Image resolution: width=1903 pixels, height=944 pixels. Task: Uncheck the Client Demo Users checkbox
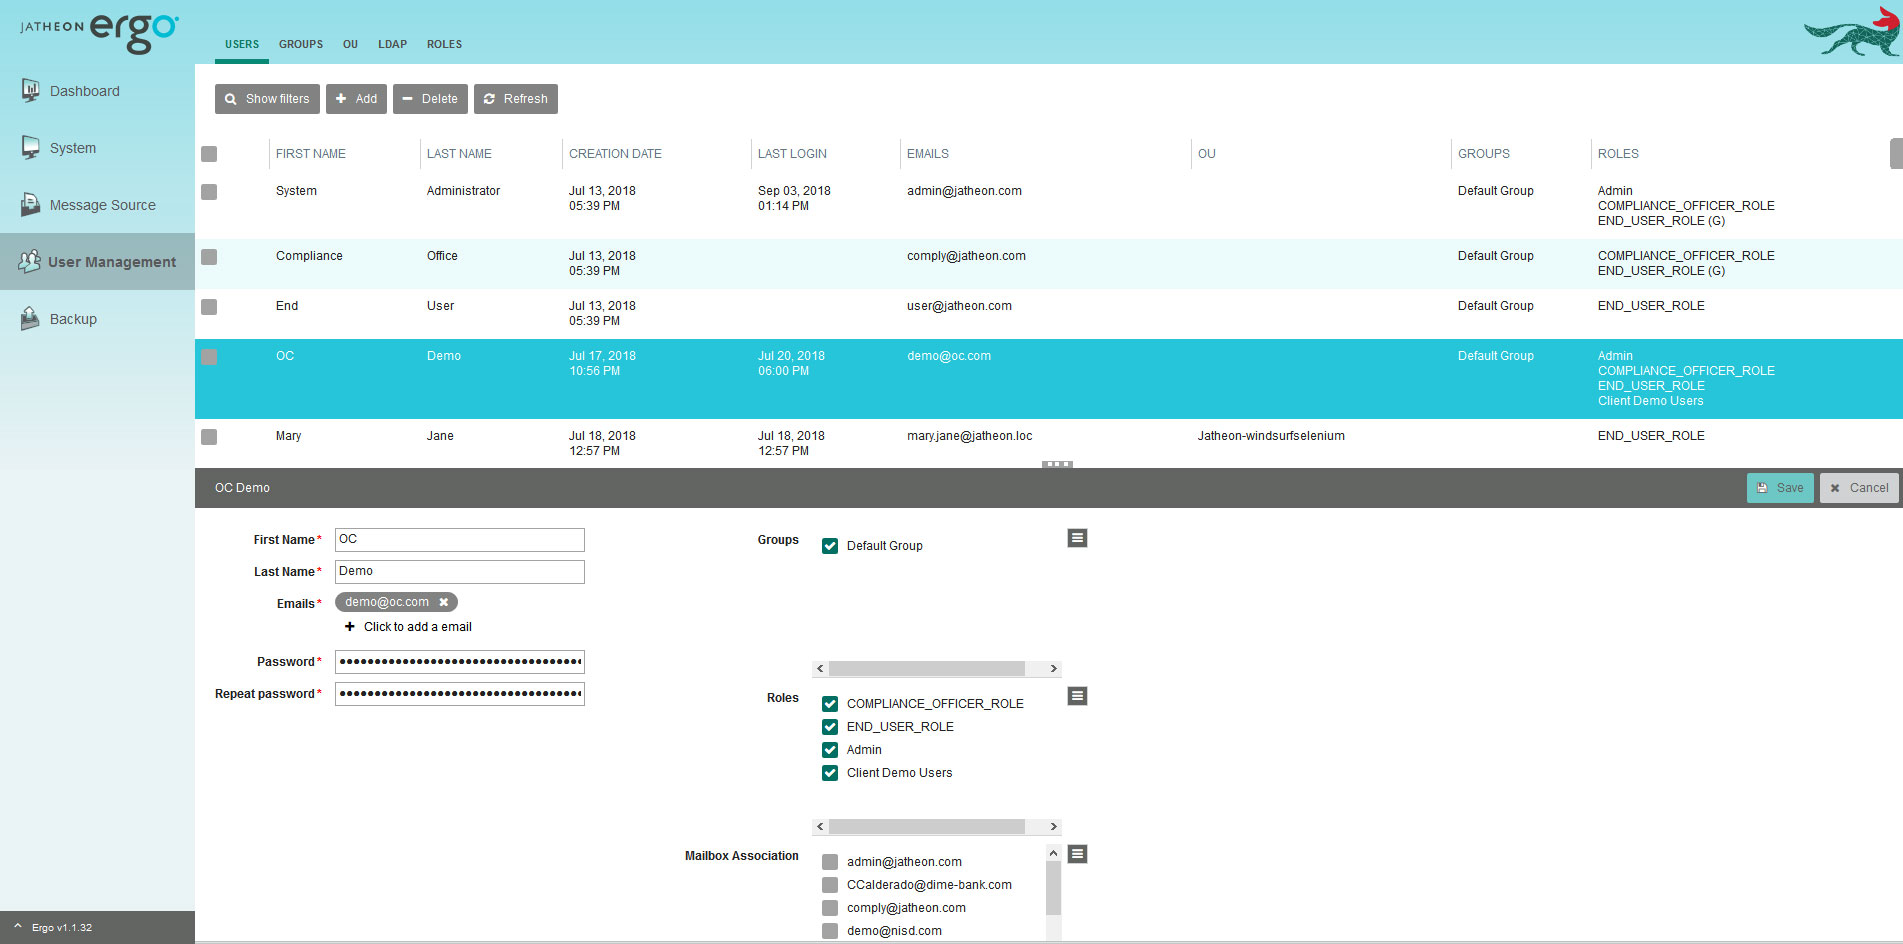click(830, 773)
